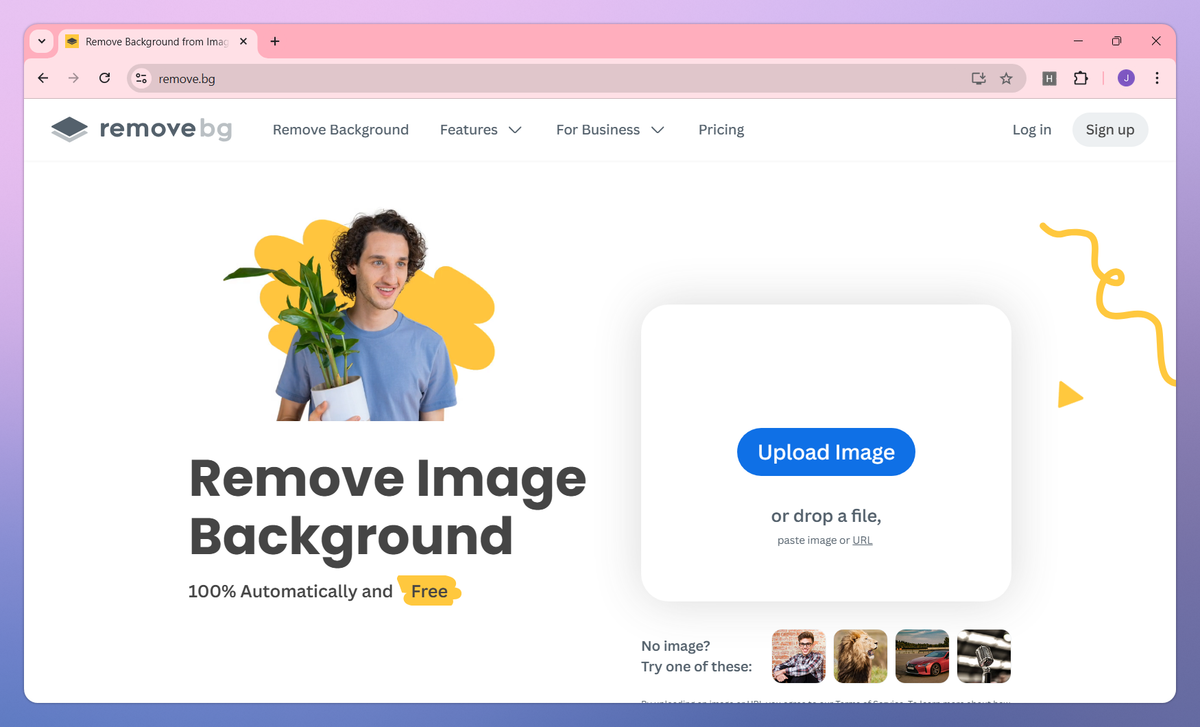Open the H extension icon

tap(1049, 78)
